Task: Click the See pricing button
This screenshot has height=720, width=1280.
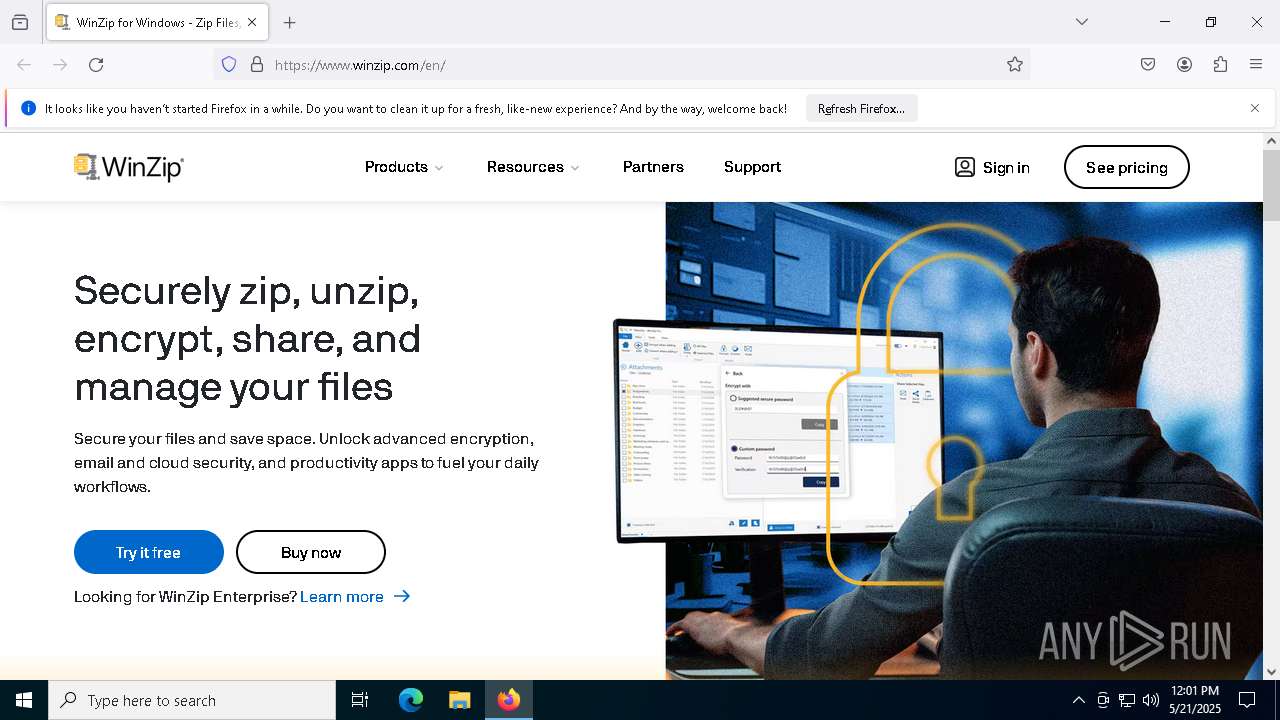Action: (1126, 167)
